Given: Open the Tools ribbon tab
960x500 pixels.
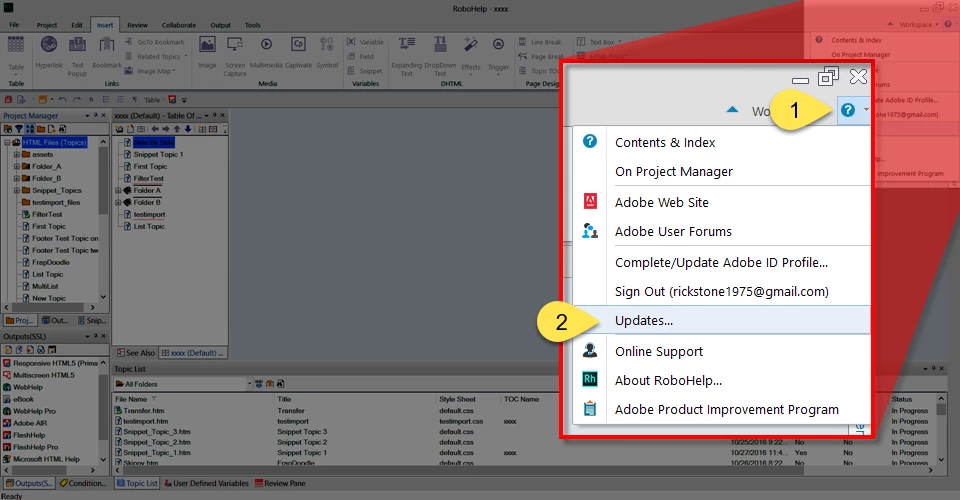Looking at the screenshot, I should 252,25.
